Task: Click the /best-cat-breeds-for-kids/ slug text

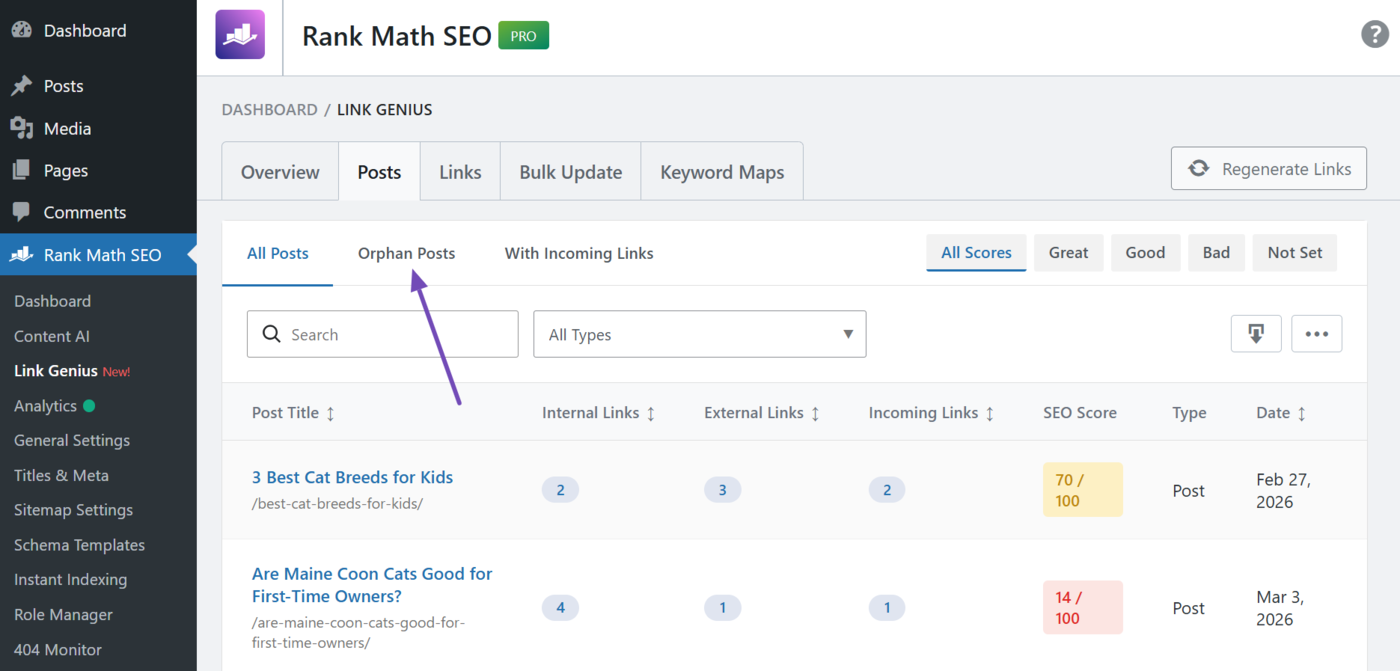Action: tap(337, 503)
